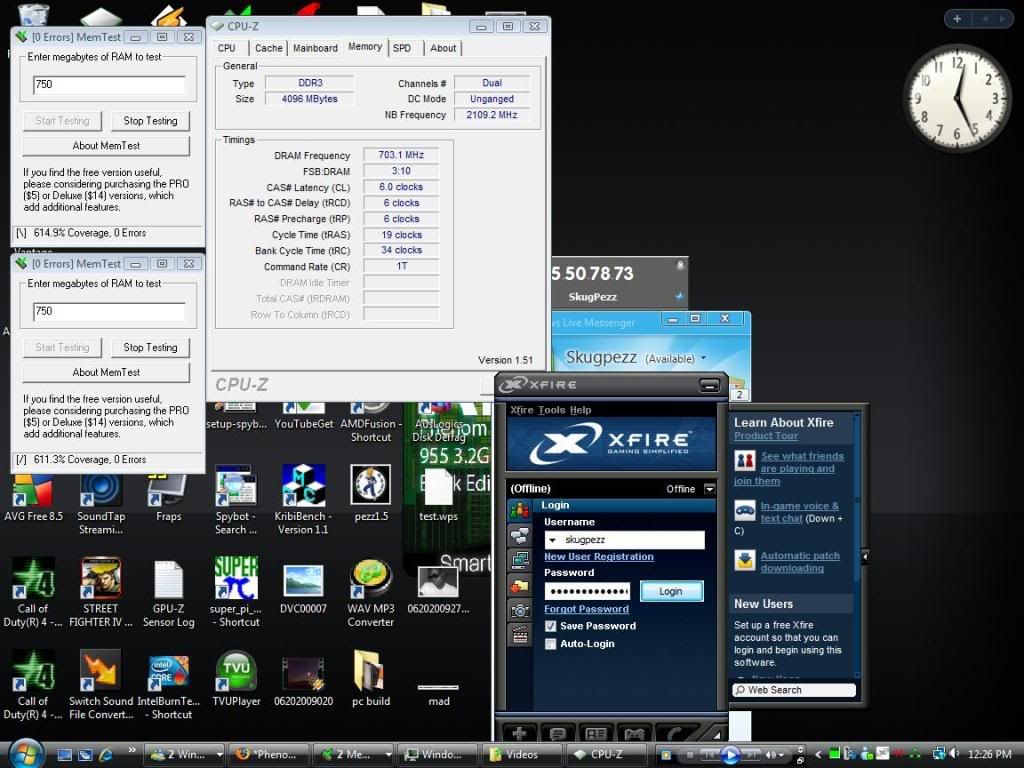The image size is (1024, 768).
Task: Click the RAM megabytes field in 611.3% MemTest
Action: pos(109,311)
